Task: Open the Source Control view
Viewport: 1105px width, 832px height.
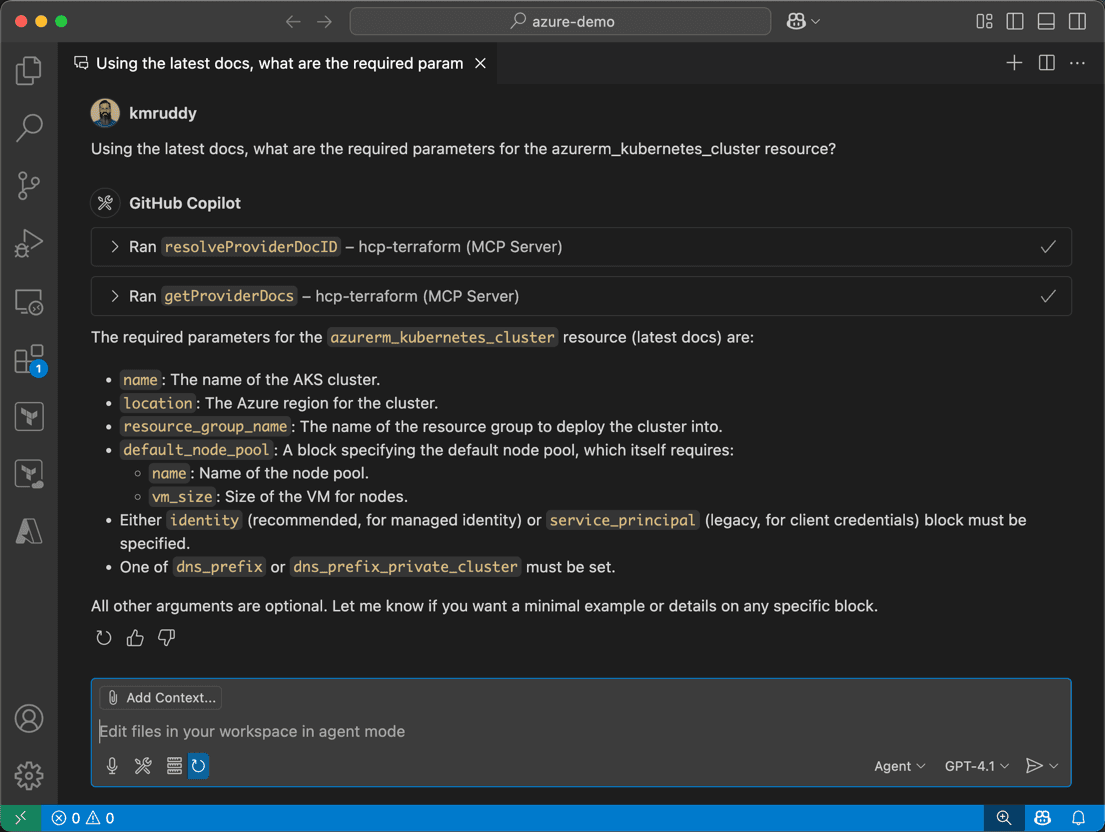Action: tap(29, 186)
